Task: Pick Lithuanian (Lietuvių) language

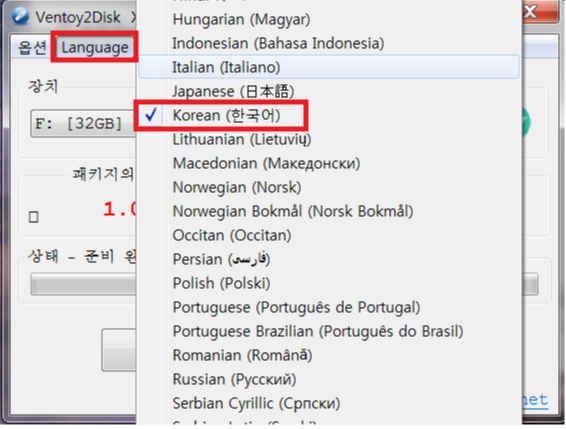Action: (329, 139)
